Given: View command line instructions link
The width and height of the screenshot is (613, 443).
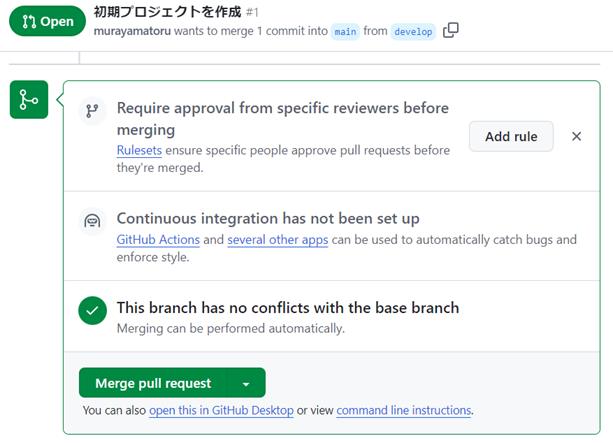Looking at the screenshot, I should [x=403, y=410].
